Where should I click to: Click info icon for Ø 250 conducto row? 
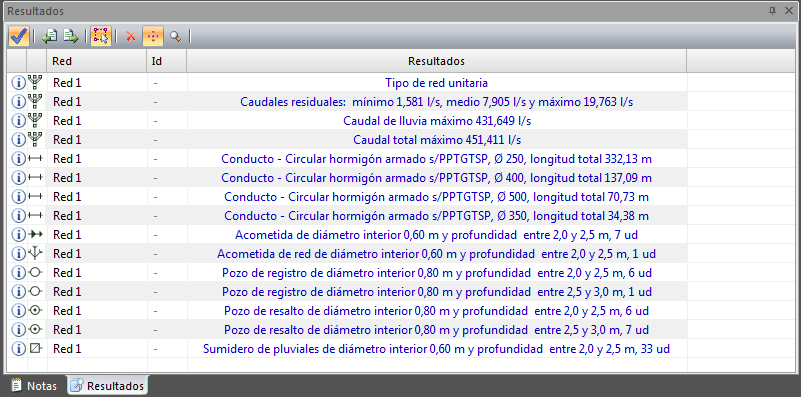(x=18, y=159)
